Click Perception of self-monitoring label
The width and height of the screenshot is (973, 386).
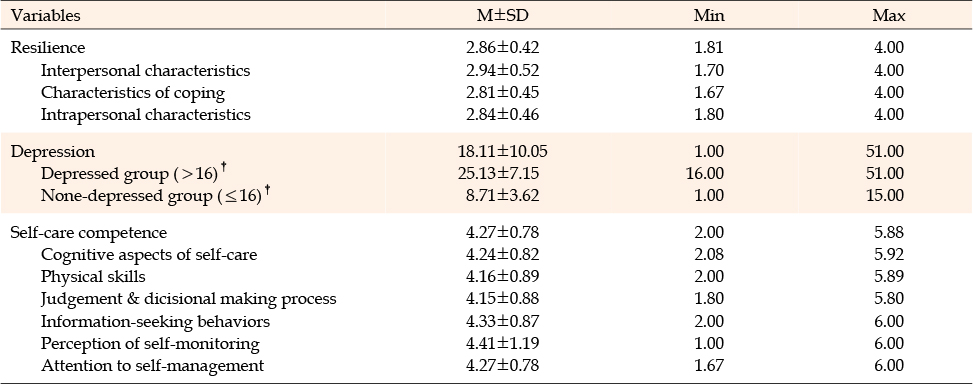[150, 344]
